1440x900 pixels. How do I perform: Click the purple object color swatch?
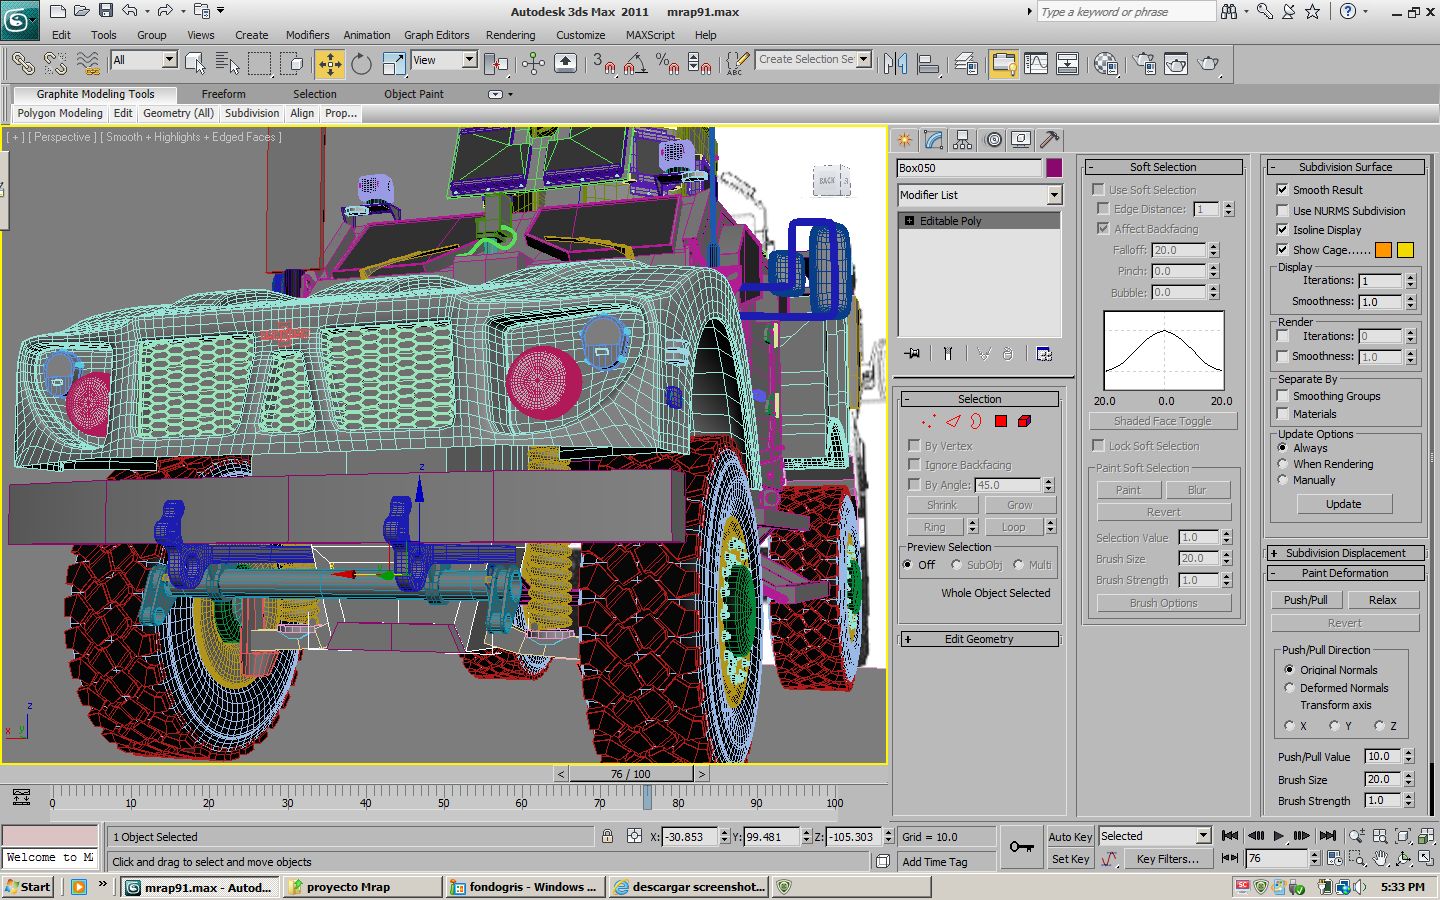coord(1054,168)
